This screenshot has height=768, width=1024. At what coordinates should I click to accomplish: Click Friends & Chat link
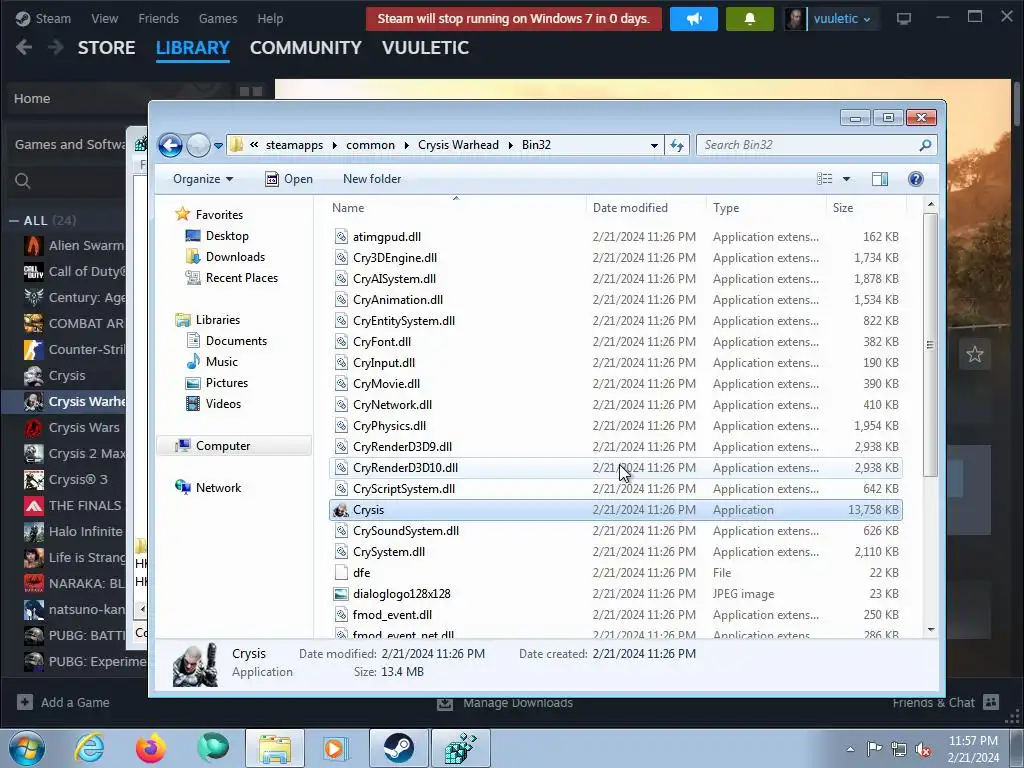pos(933,702)
